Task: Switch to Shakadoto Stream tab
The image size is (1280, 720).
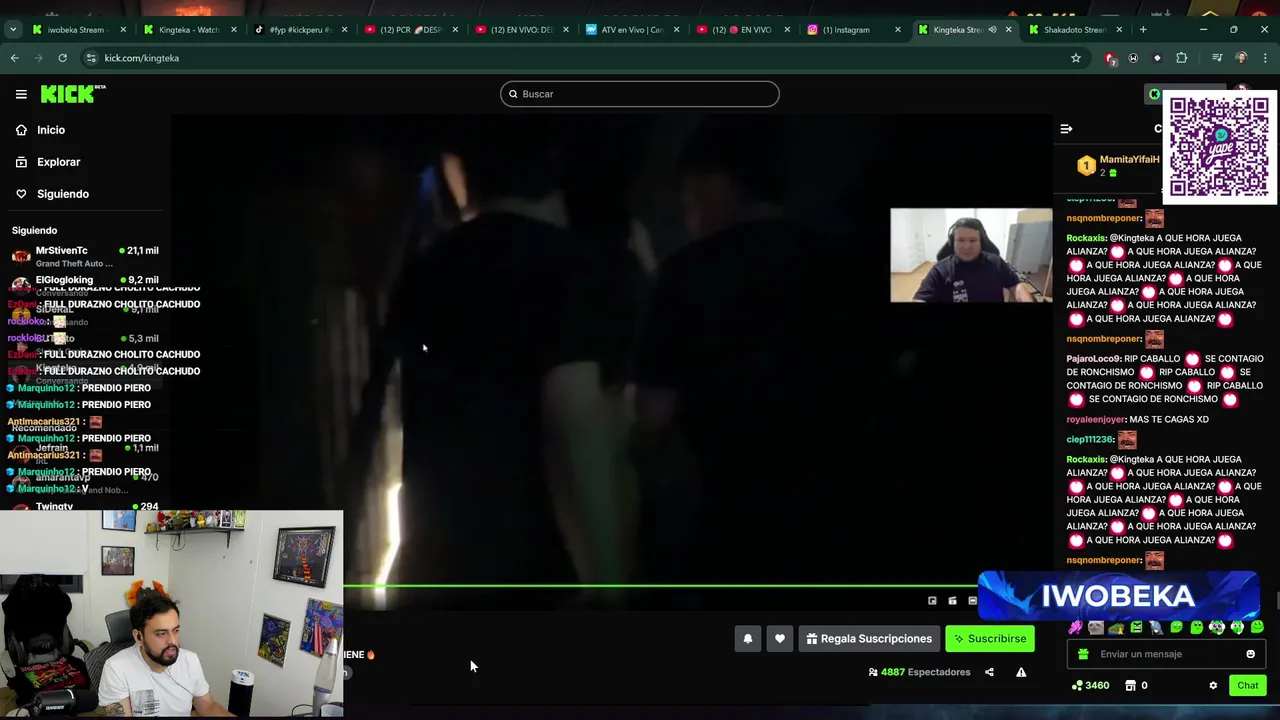Action: tap(1074, 30)
